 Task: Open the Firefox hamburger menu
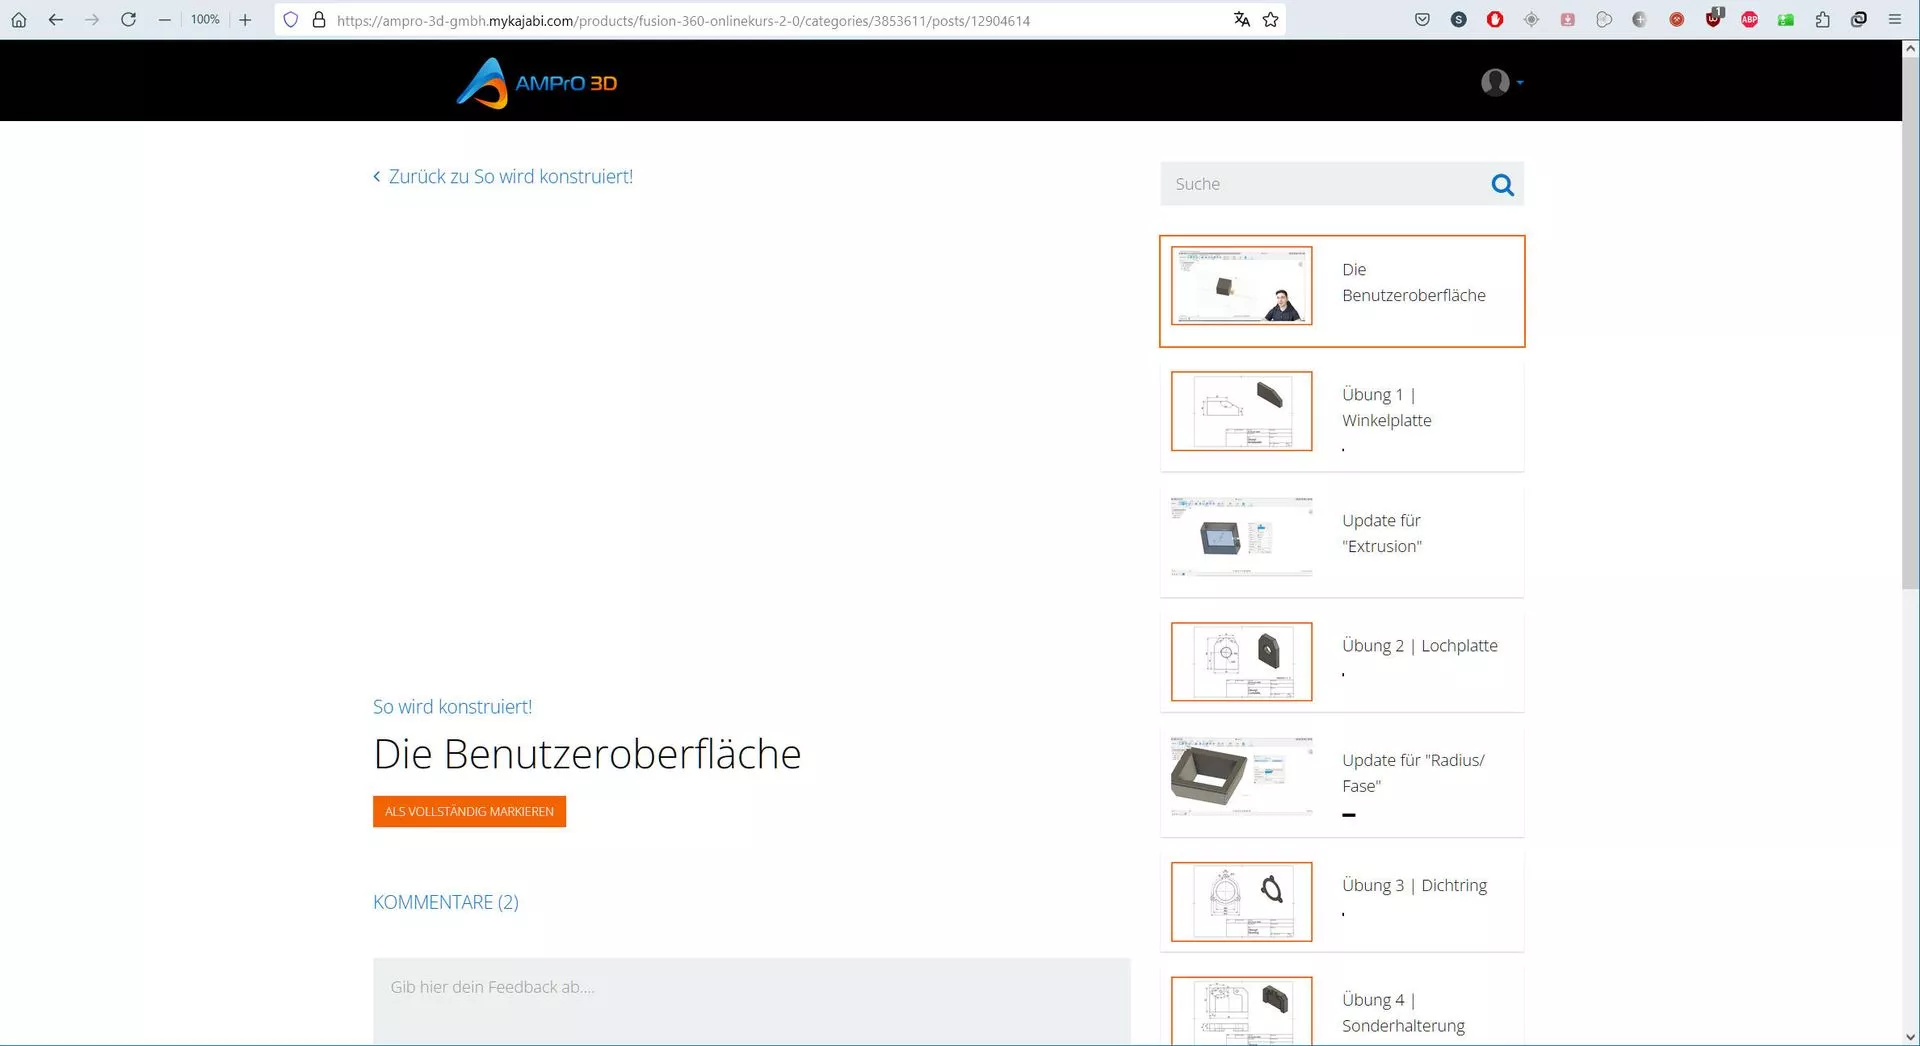coord(1894,20)
